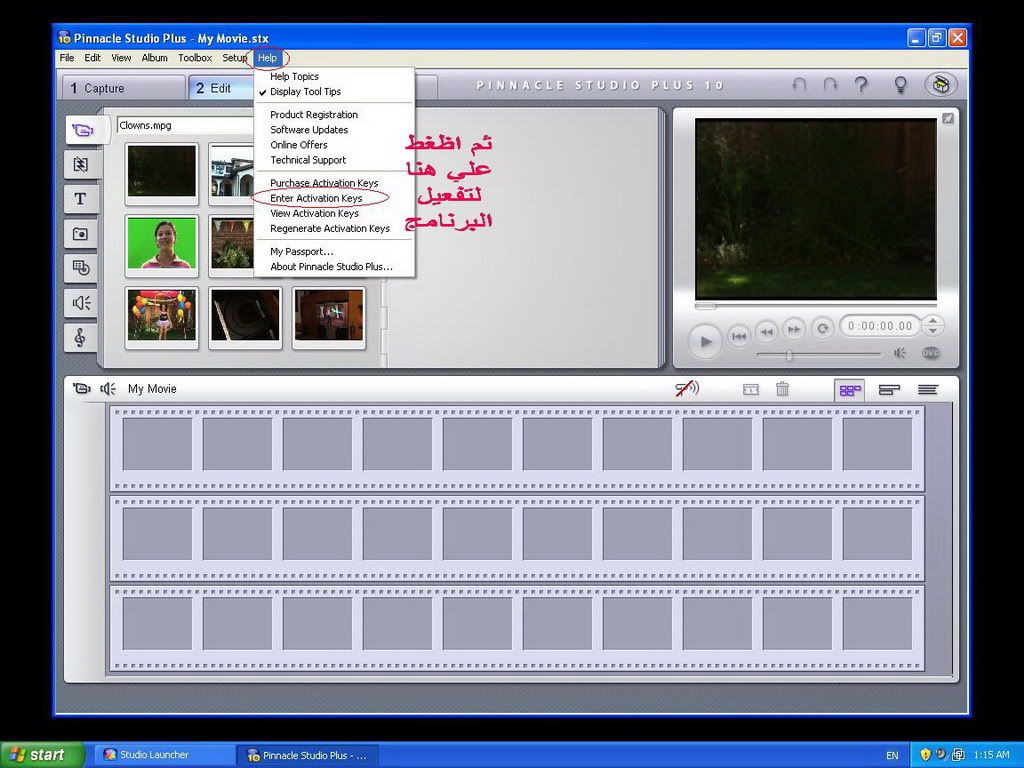Click the split clip razor icon
1024x768 pixels.
(751, 390)
